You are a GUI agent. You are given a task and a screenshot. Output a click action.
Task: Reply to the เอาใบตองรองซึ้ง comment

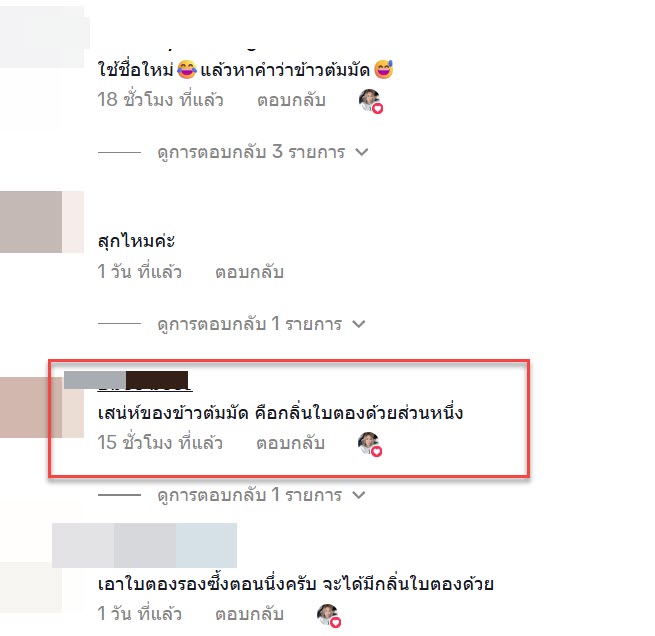[x=249, y=614]
